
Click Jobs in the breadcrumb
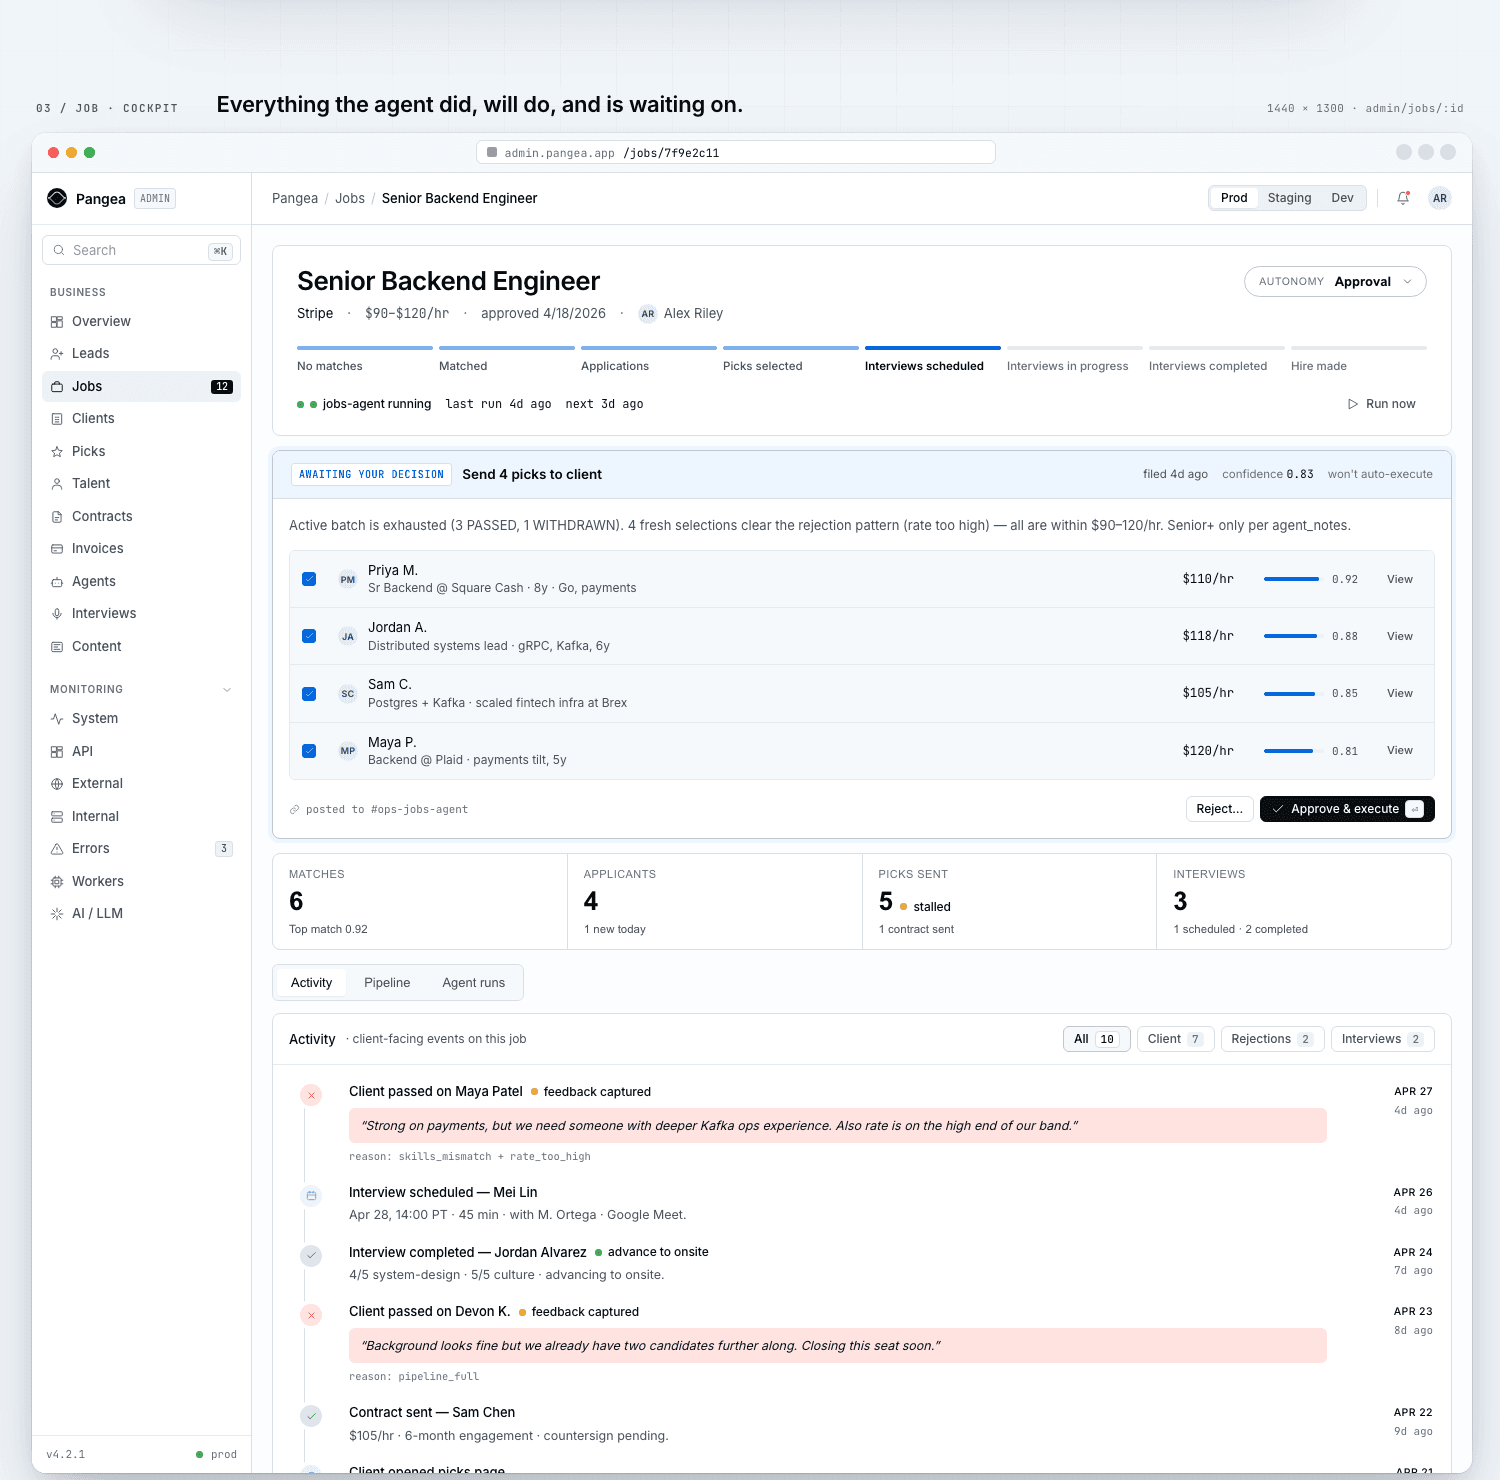(350, 198)
